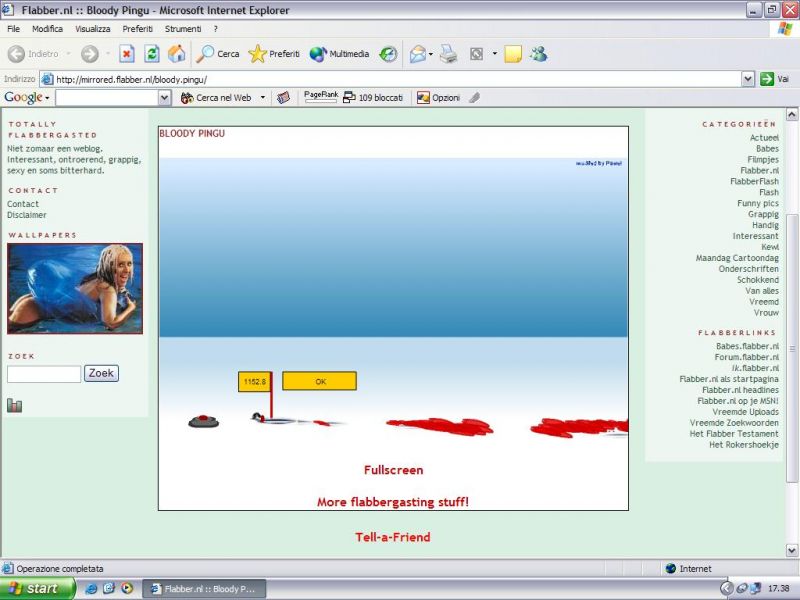This screenshot has height=600, width=800.
Task: Open the Messenger people icon
Action: pos(538,54)
